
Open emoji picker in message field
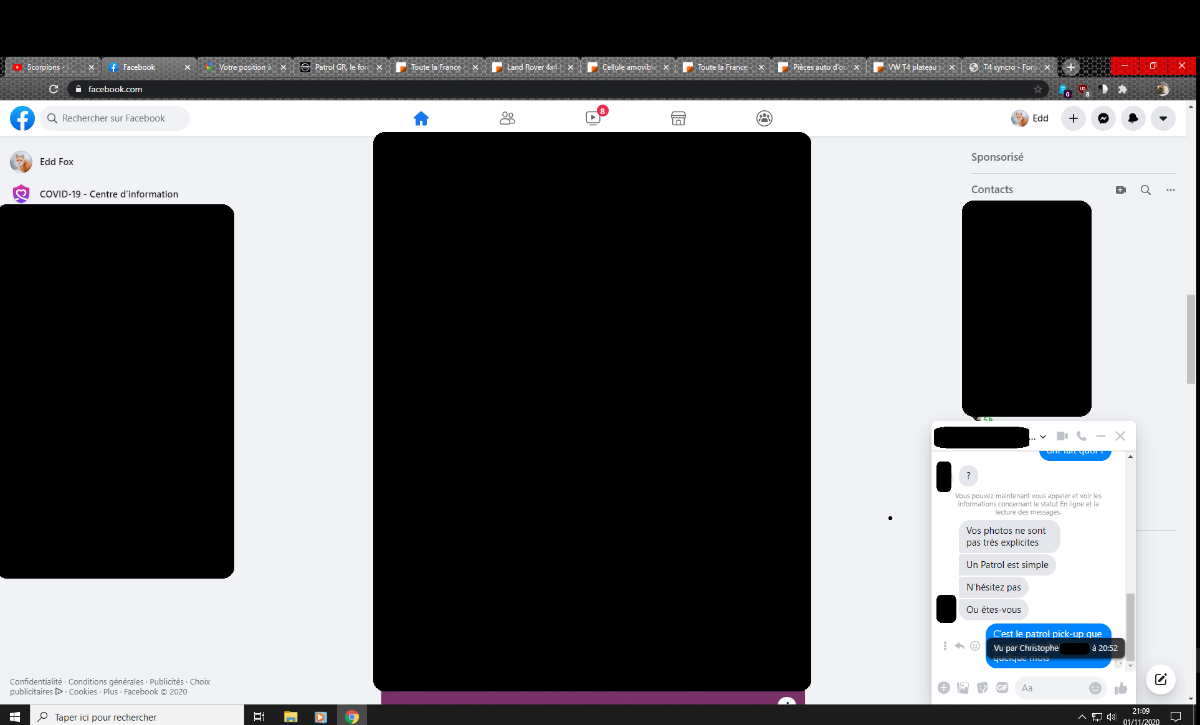point(1095,688)
